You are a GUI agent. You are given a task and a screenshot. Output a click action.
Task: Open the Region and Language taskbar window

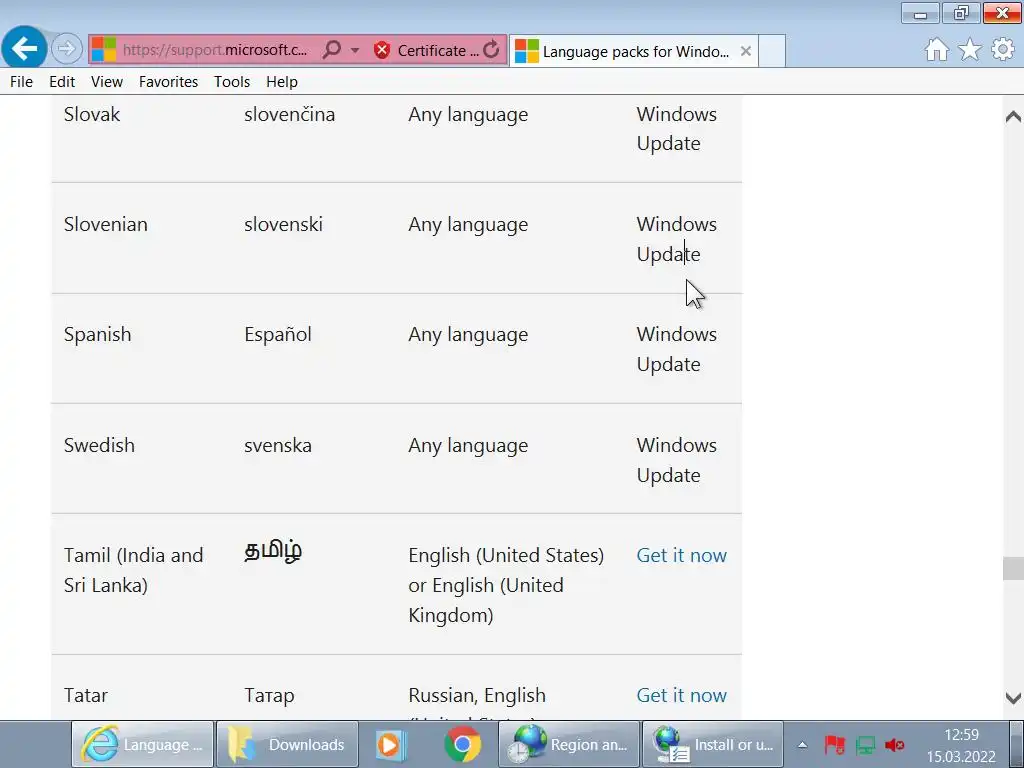click(569, 744)
